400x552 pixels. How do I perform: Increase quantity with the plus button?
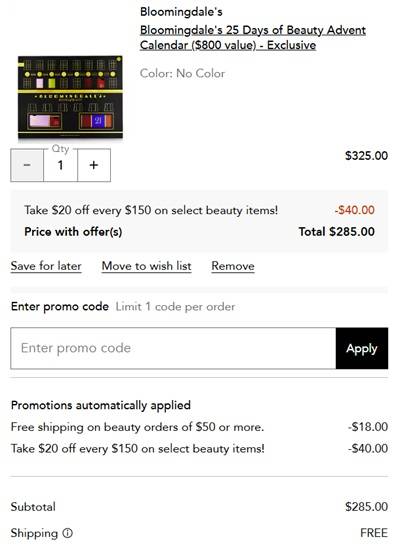[94, 165]
